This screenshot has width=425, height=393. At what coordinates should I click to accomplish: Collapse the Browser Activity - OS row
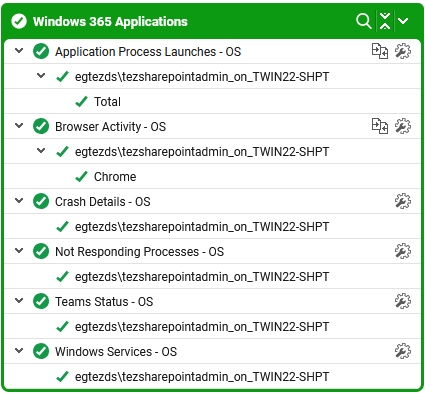click(x=19, y=126)
